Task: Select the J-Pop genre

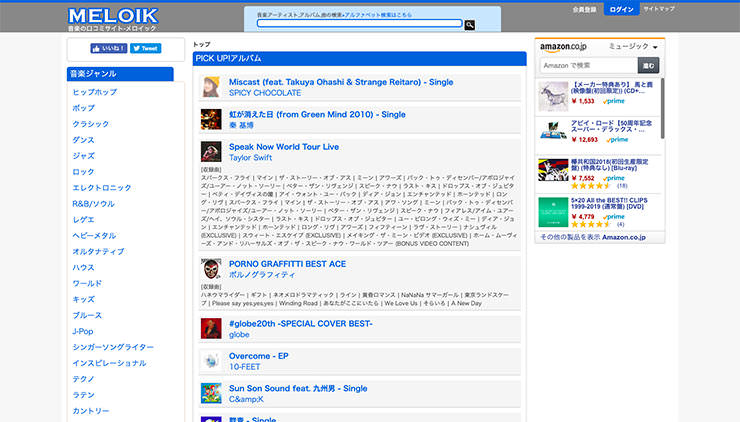Action: tap(83, 331)
